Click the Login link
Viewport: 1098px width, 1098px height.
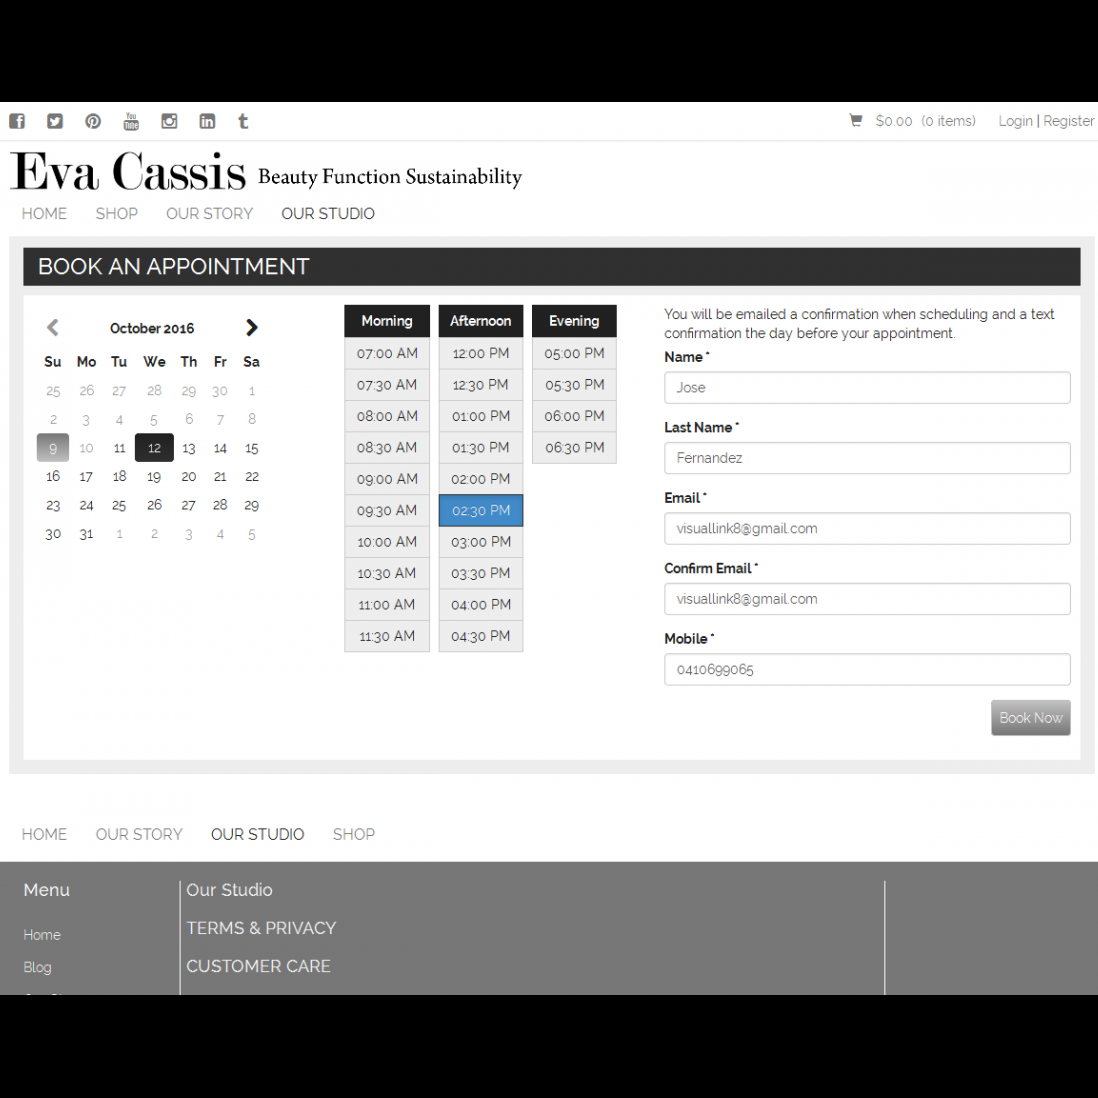pyautogui.click(x=1015, y=121)
